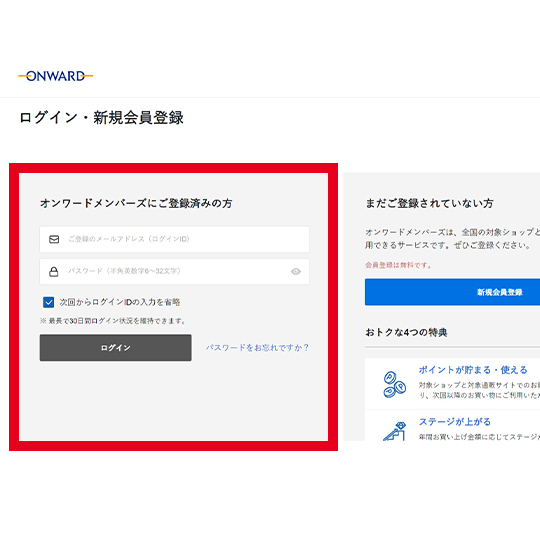Uncheck 次回からログインIDの入力を省略 checkbox
The image size is (540, 540).
tap(49, 302)
